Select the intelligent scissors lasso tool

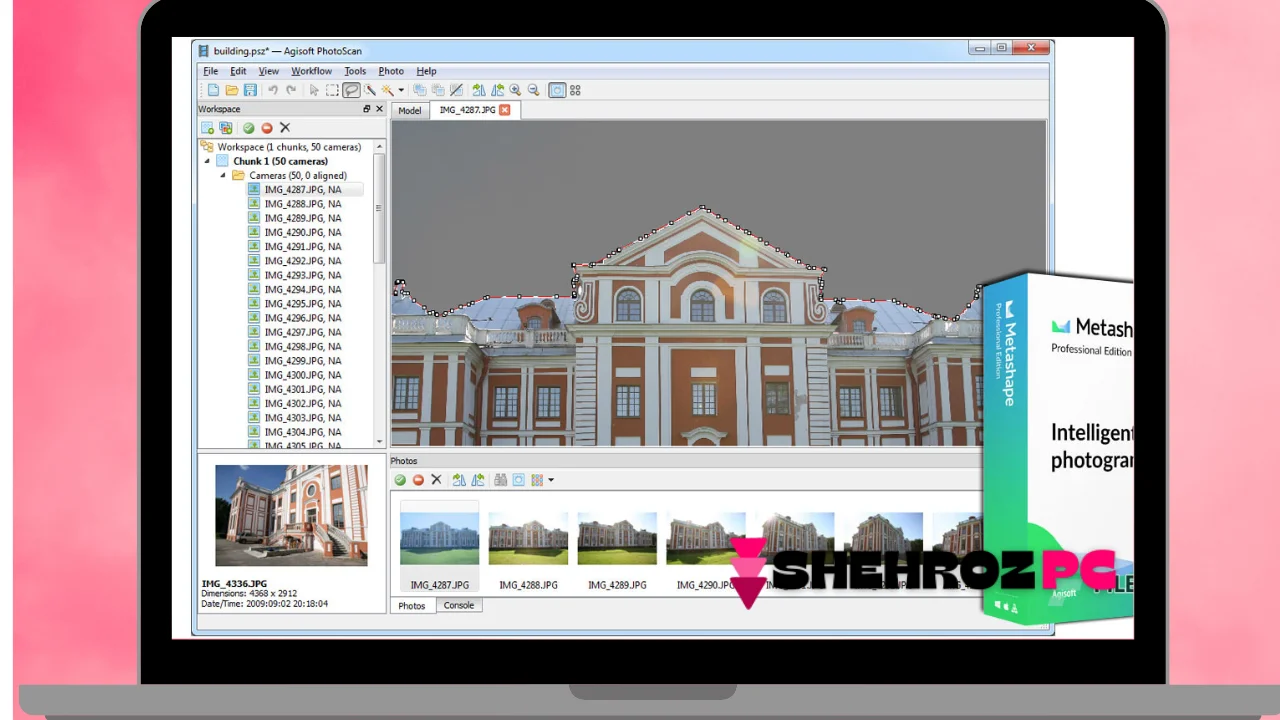tap(351, 90)
